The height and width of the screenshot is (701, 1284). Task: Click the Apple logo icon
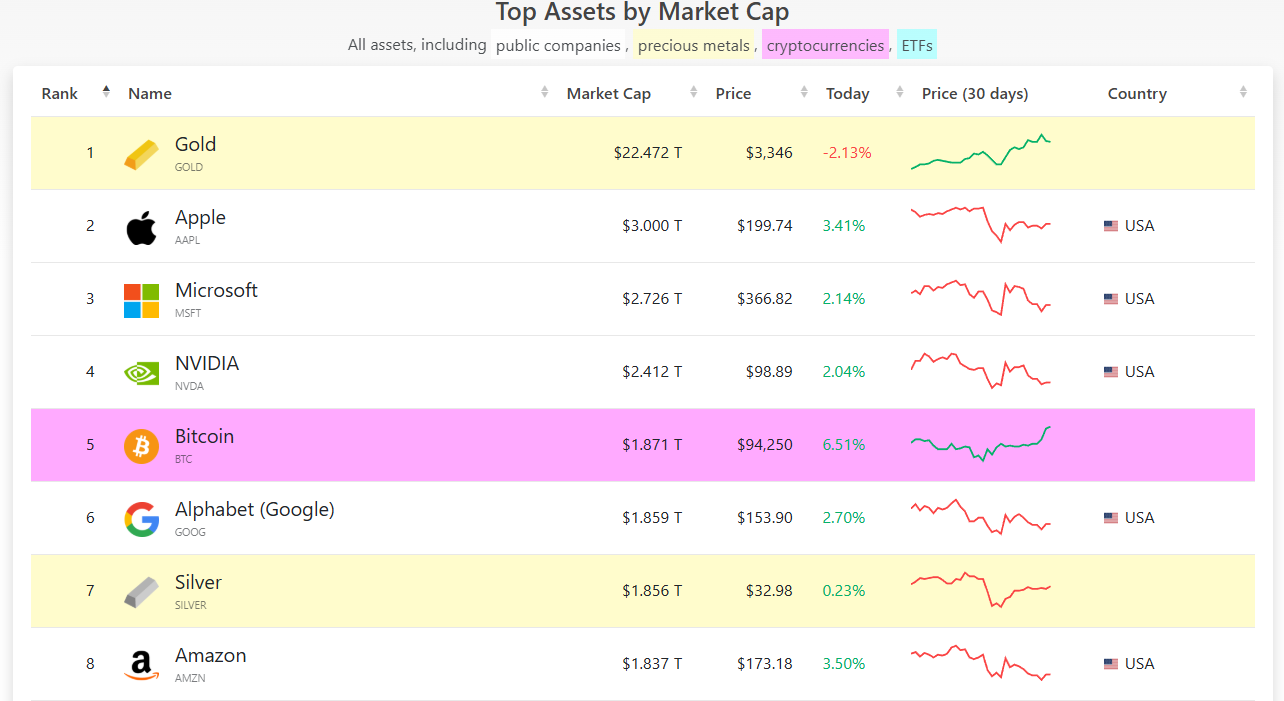(141, 228)
